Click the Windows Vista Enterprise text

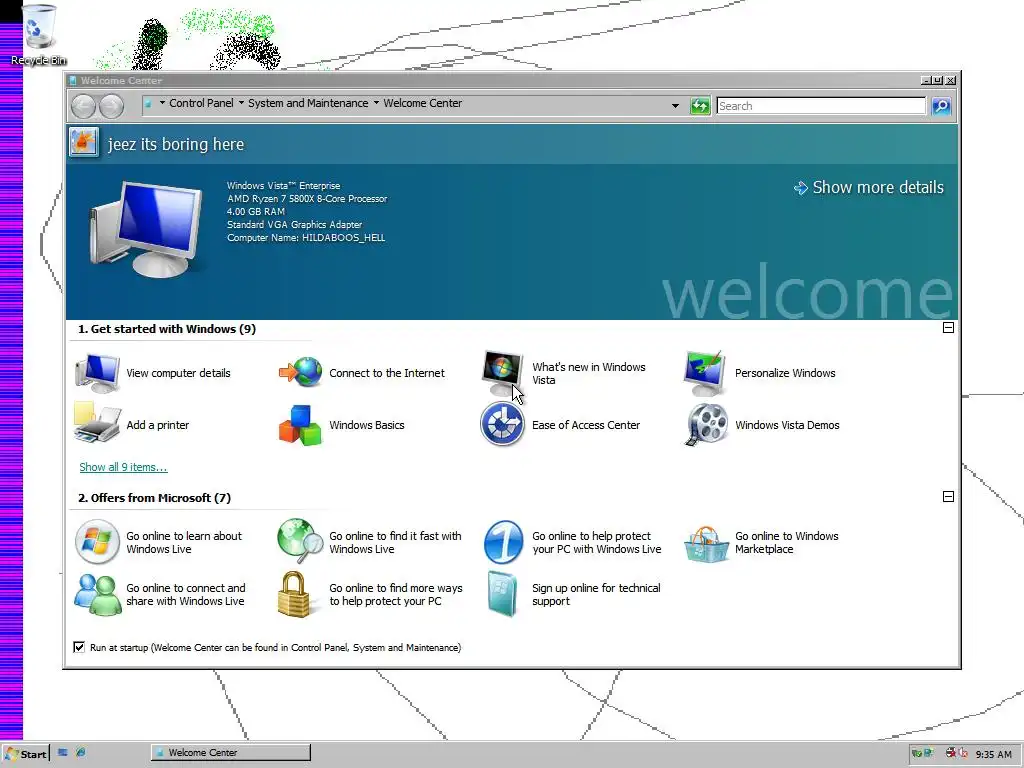click(283, 185)
